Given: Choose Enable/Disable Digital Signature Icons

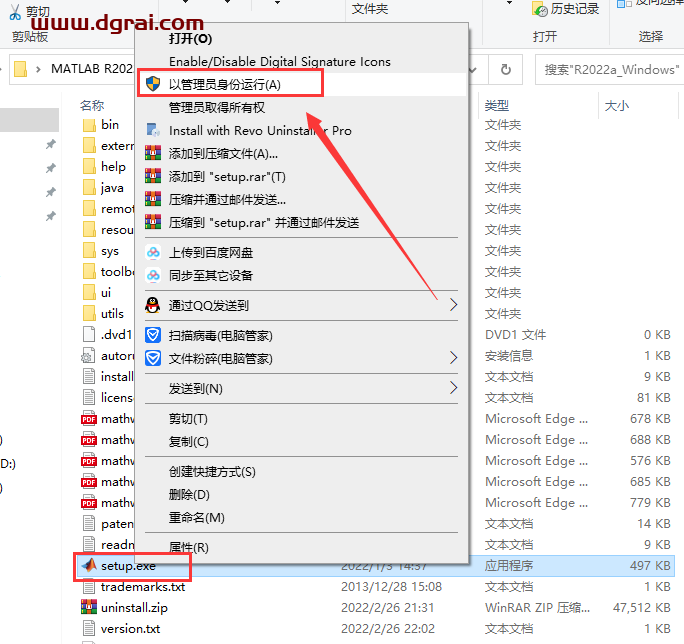Looking at the screenshot, I should click(280, 62).
